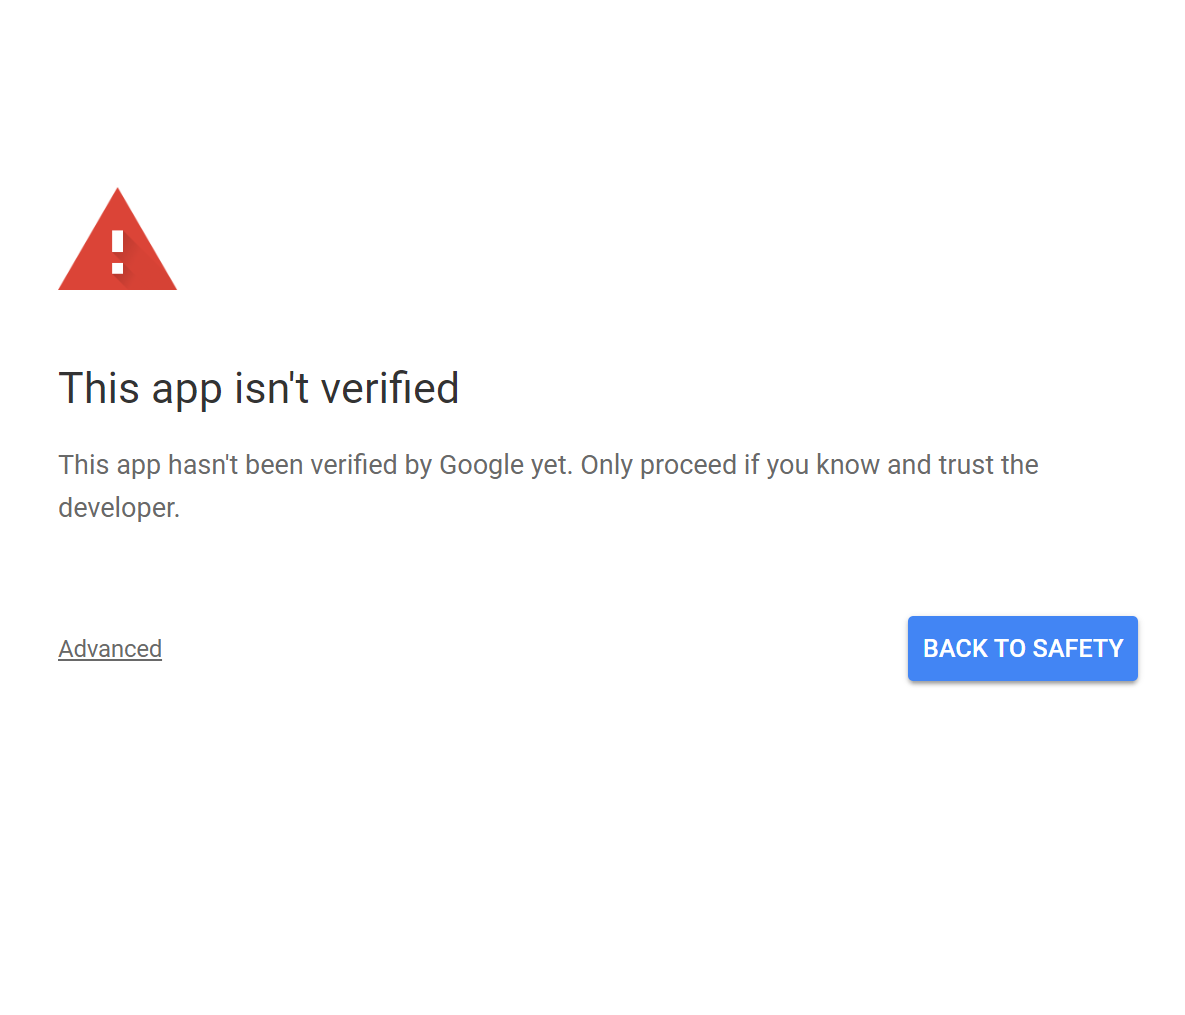
Task: Click the word "BACK" on the blue button
Action: tap(955, 648)
